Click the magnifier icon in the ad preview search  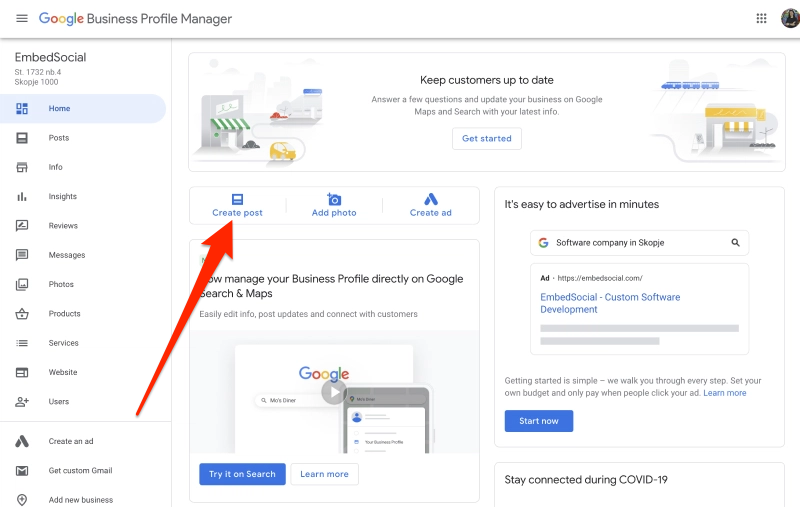click(x=735, y=242)
